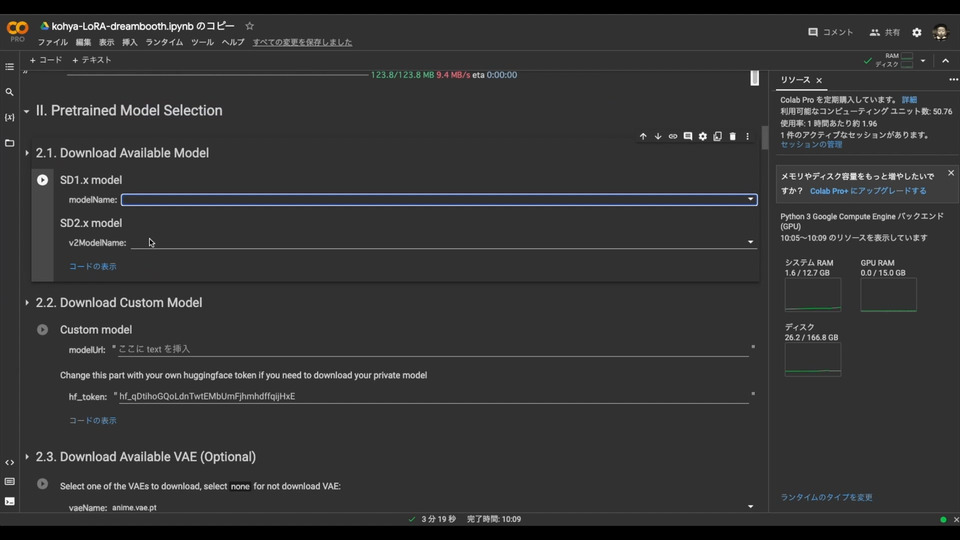Open the コメント button
Screen dimensions: 960x540
click(831, 32)
